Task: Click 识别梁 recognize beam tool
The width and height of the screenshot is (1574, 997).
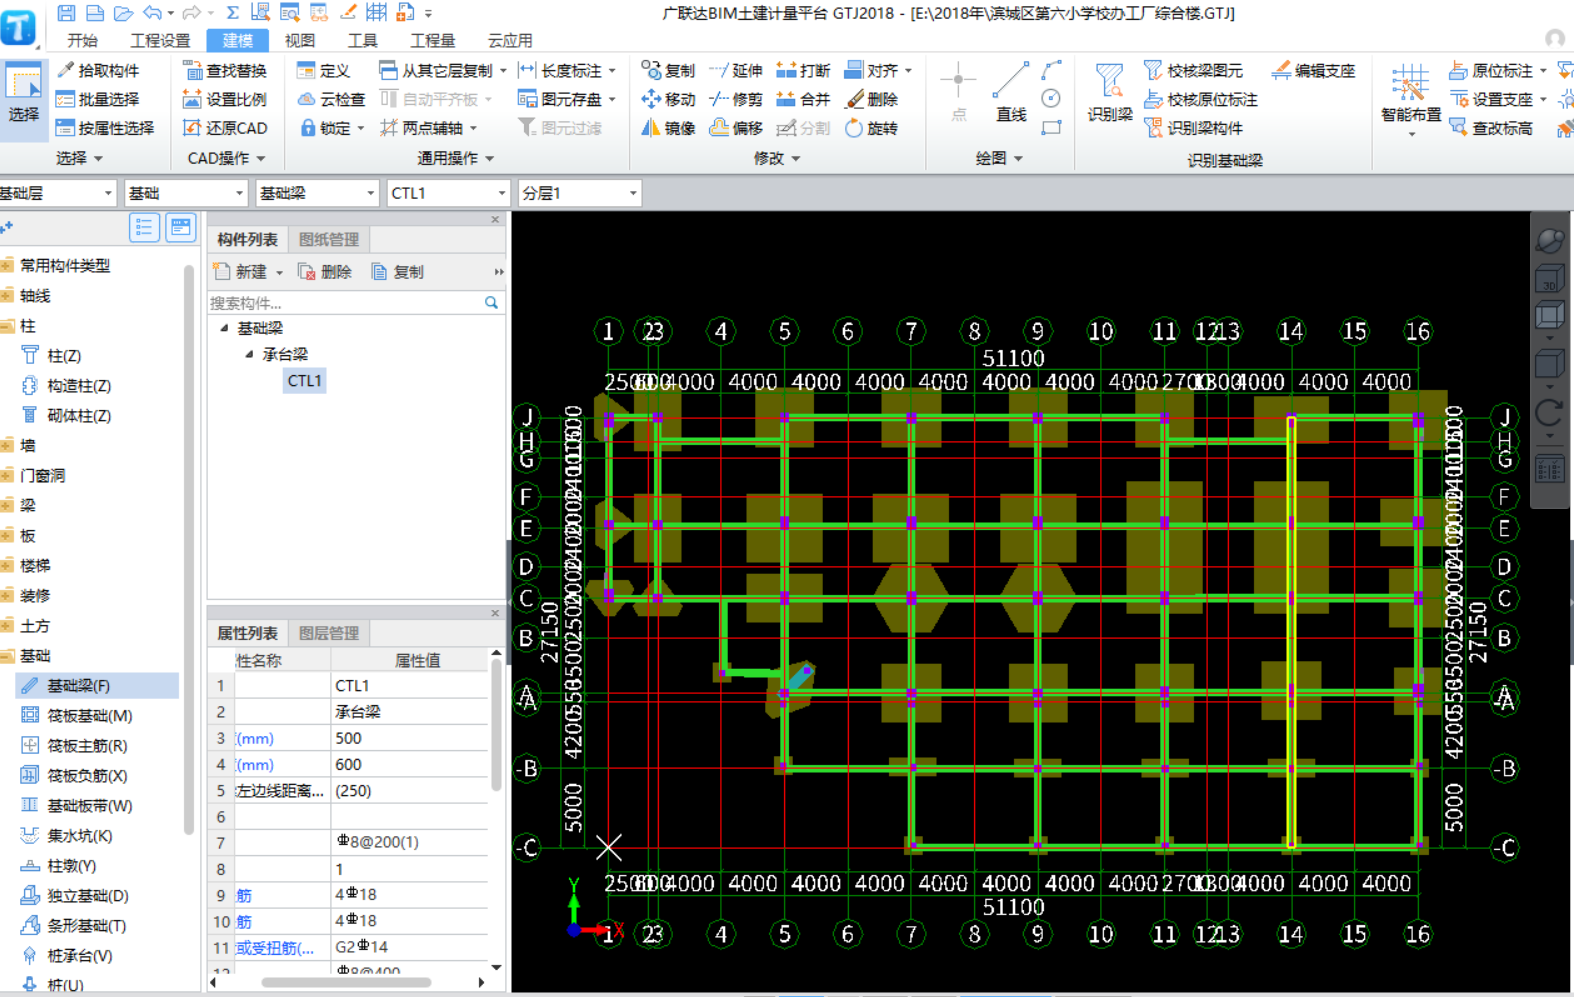Action: click(x=1110, y=92)
